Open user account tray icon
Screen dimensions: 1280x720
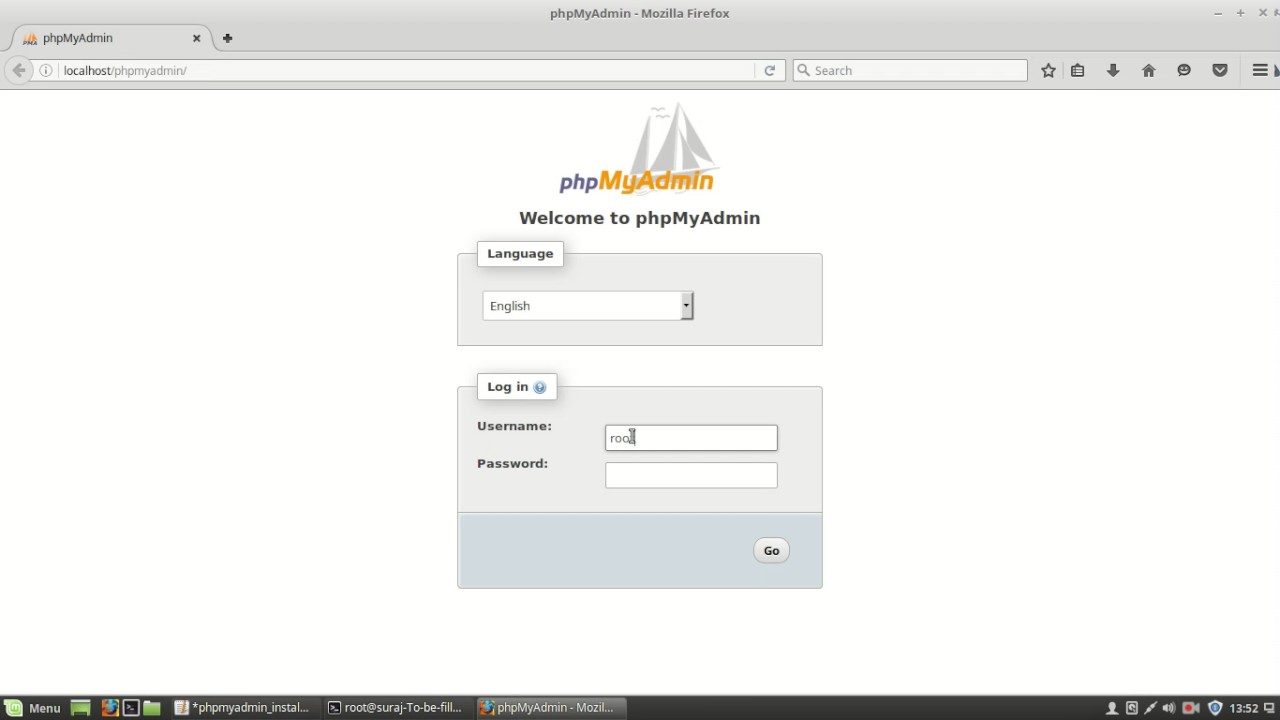(x=1111, y=708)
